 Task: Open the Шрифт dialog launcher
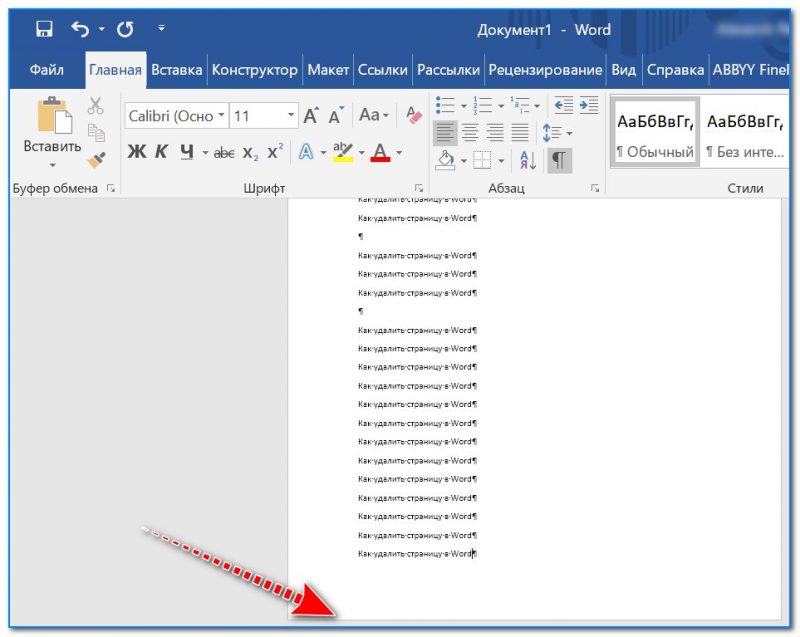419,188
